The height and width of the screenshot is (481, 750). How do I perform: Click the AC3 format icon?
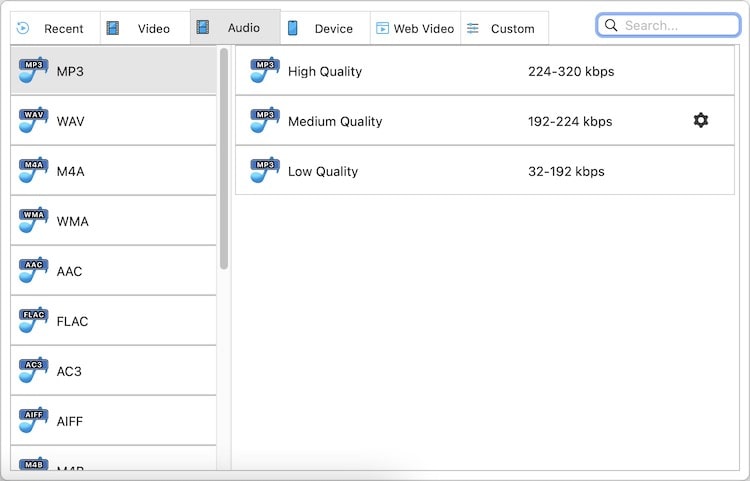click(33, 370)
